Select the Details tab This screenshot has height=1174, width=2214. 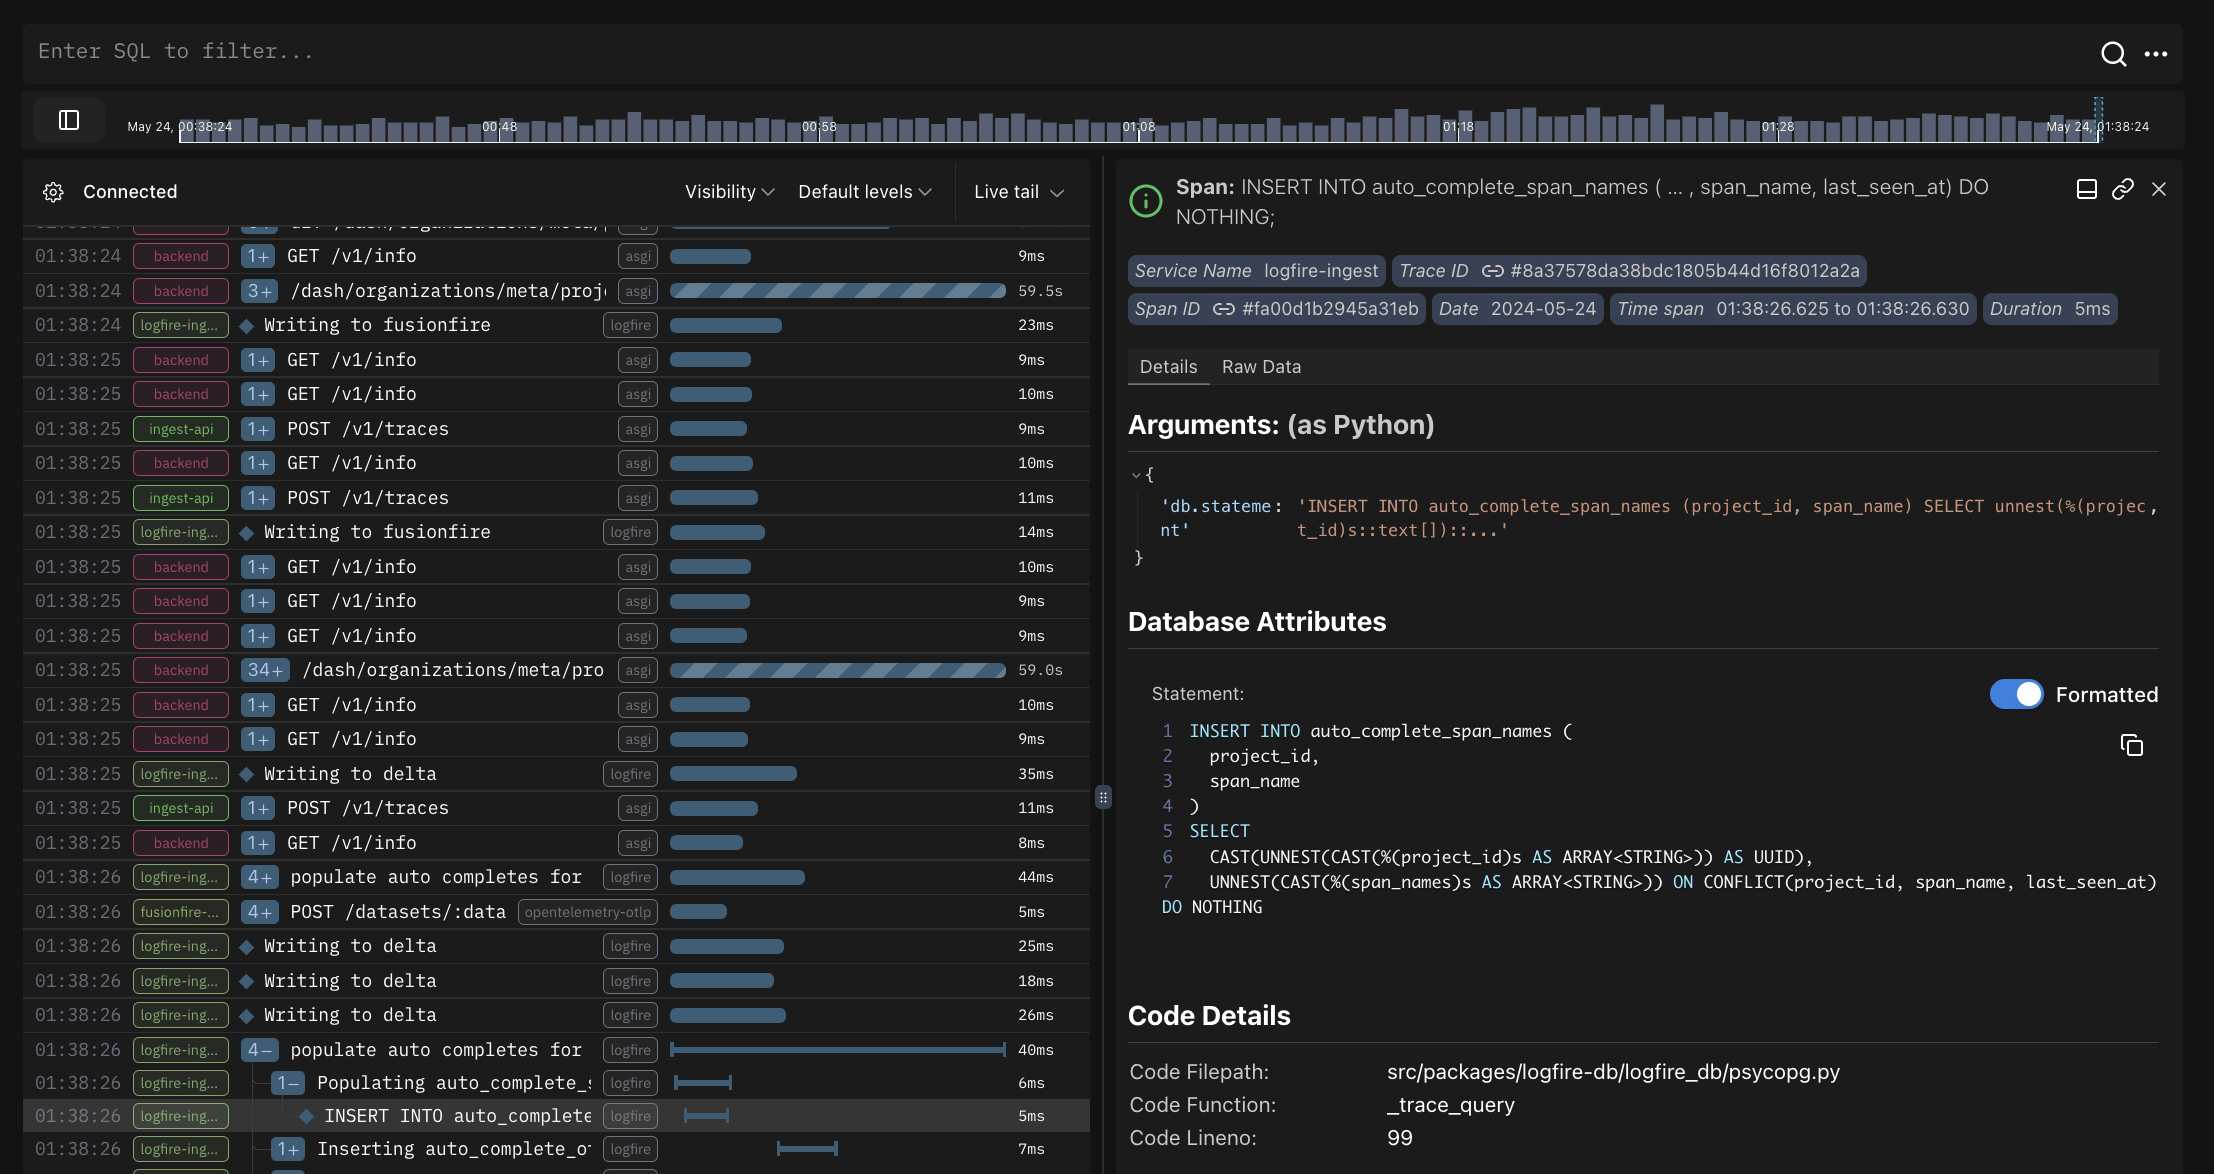tap(1168, 367)
